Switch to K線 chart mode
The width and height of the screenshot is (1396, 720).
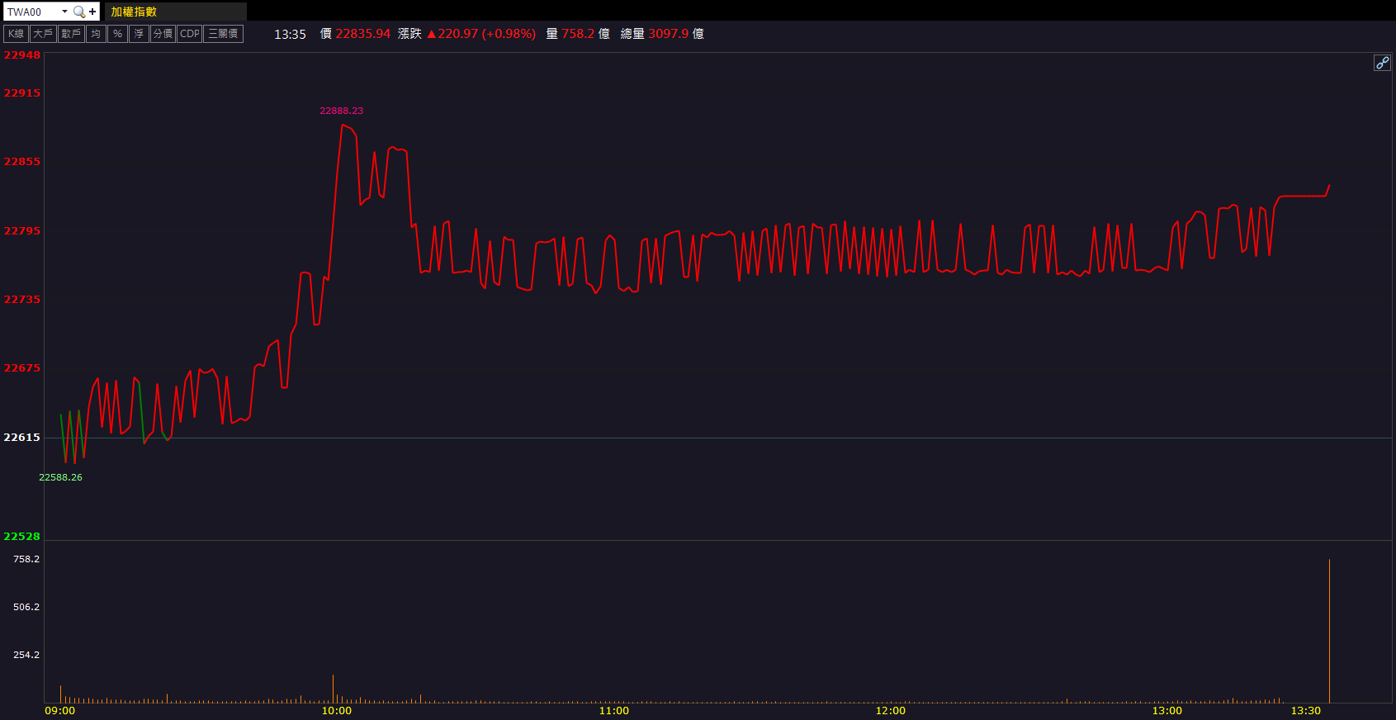(16, 34)
